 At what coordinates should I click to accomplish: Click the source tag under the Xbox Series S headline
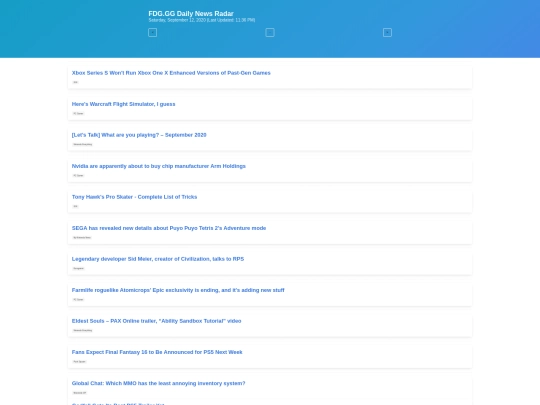coord(75,82)
